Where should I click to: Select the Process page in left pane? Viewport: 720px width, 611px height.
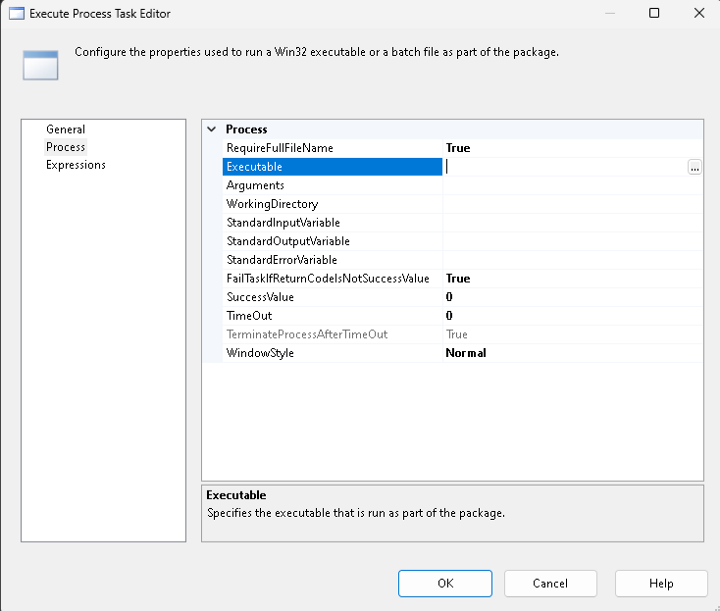[65, 147]
